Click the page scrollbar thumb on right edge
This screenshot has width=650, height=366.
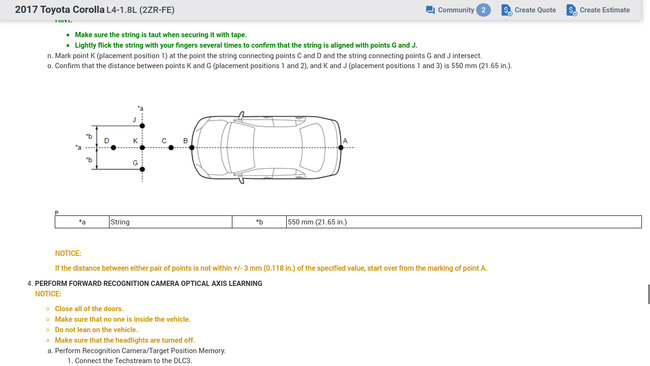tap(648, 294)
